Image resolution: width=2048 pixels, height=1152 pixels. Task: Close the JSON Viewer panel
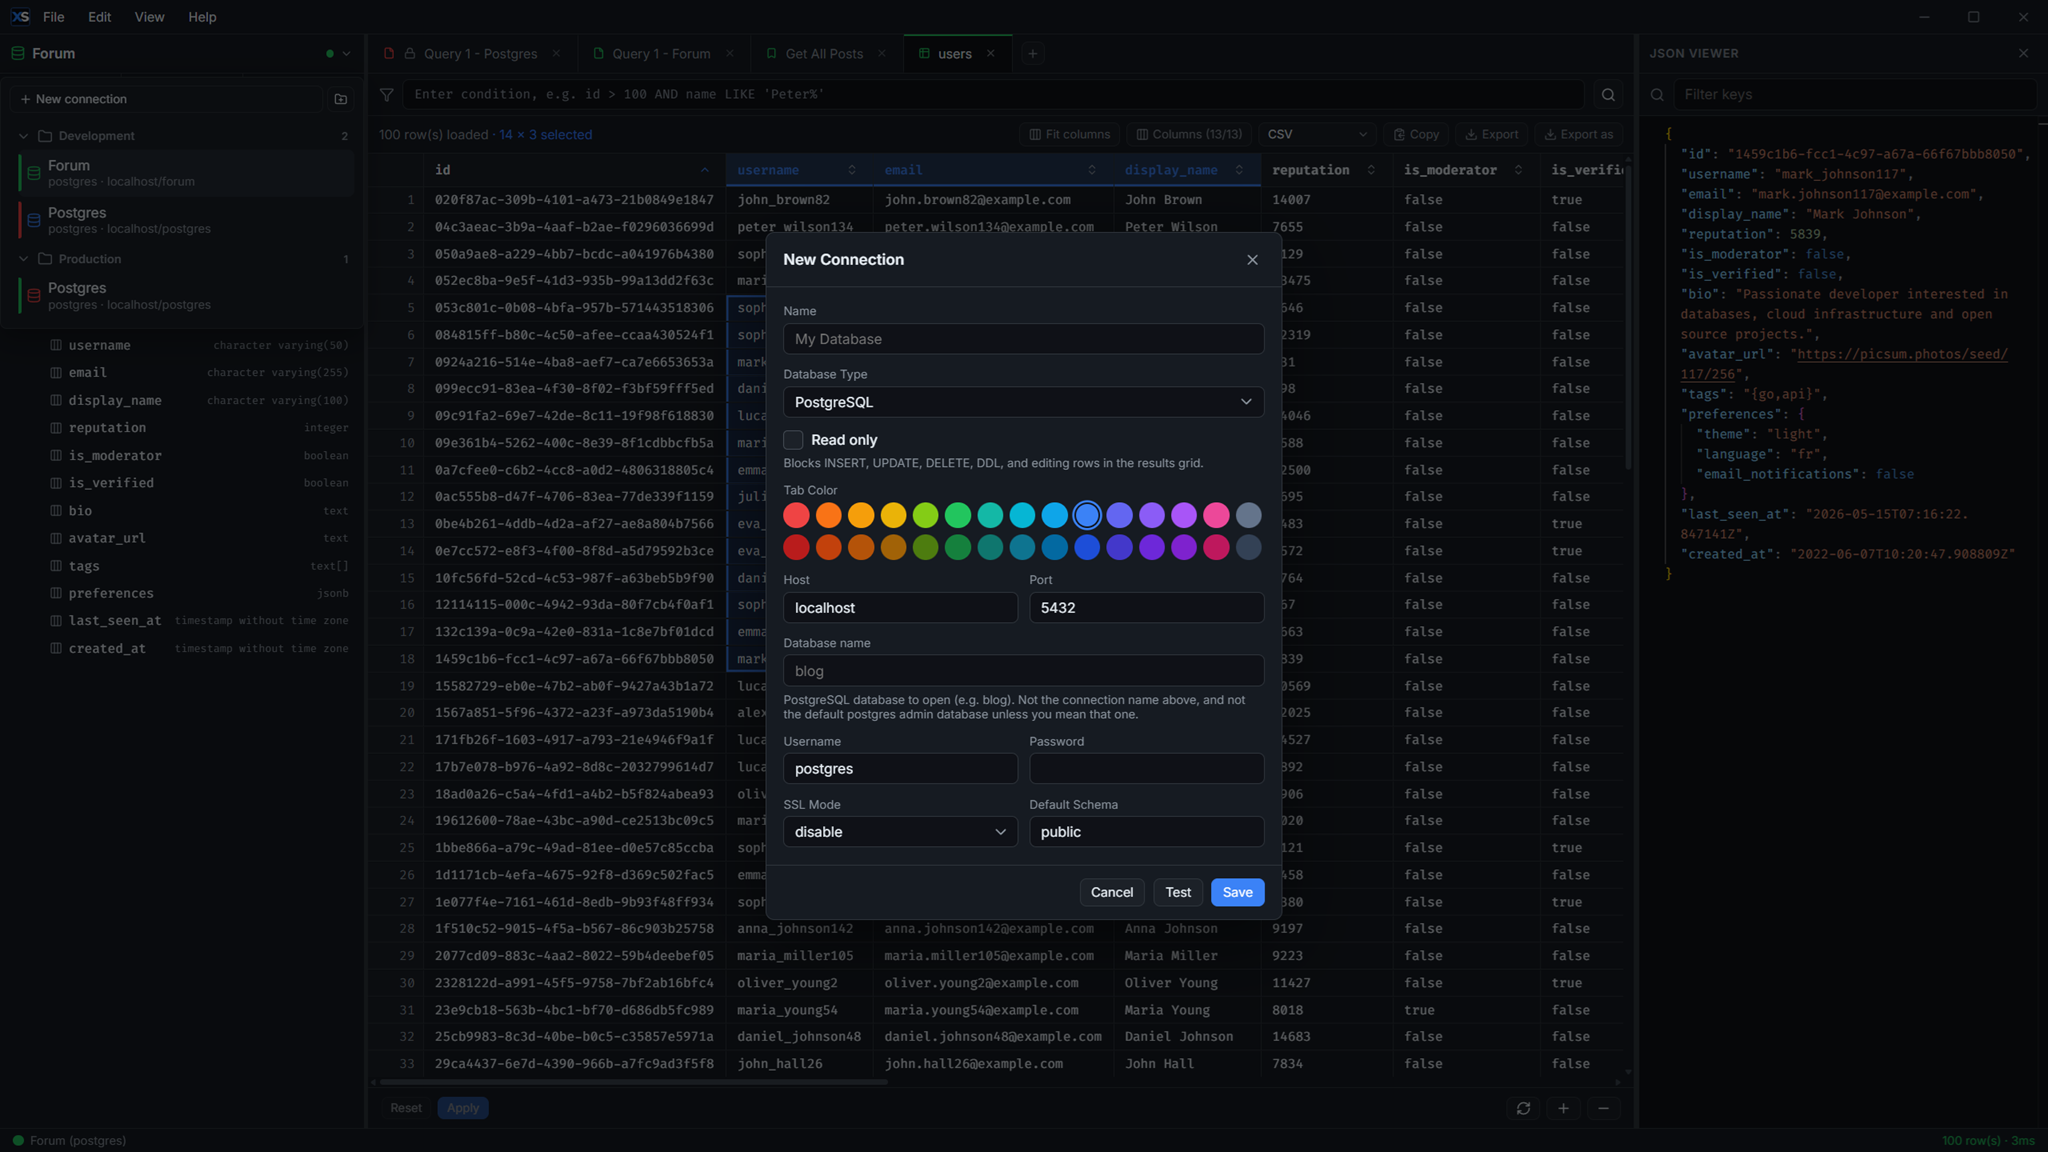pyautogui.click(x=2023, y=54)
